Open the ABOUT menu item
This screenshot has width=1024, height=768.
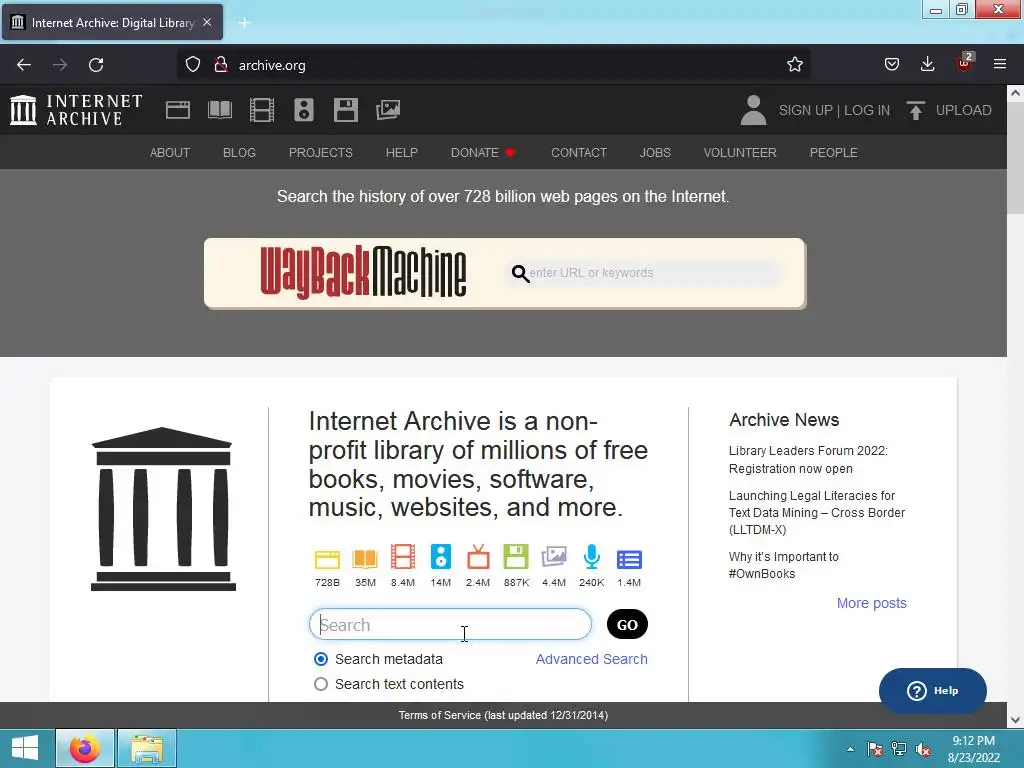click(x=170, y=153)
